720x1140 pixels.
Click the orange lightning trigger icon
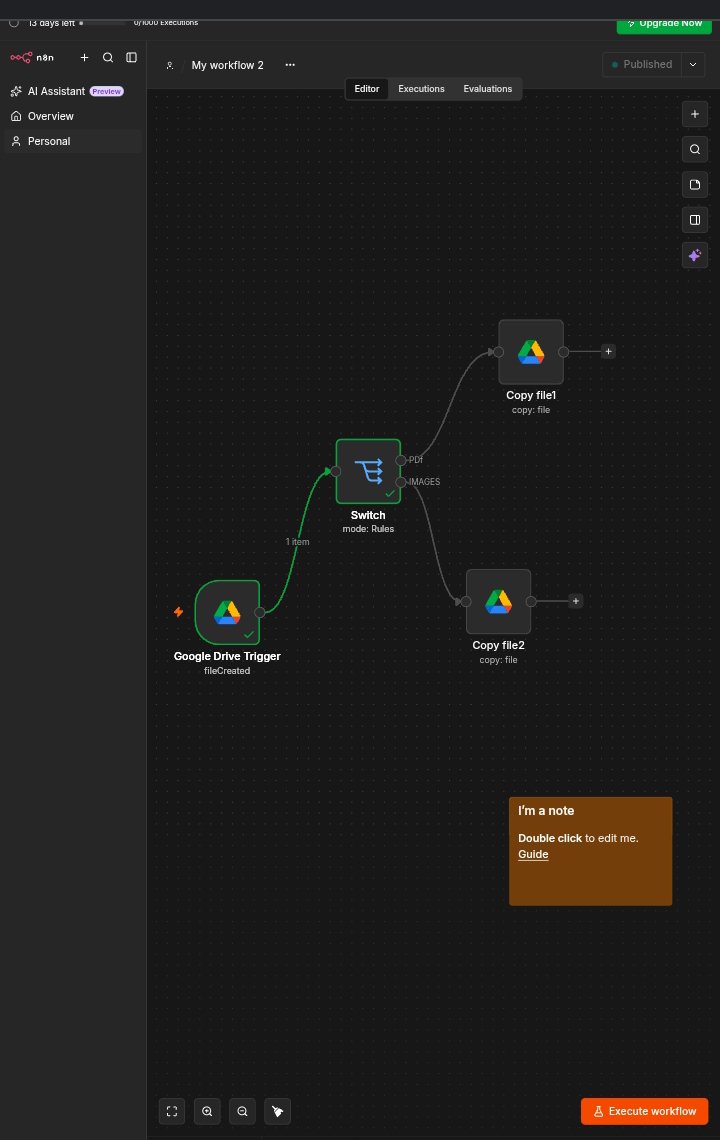coord(178,612)
